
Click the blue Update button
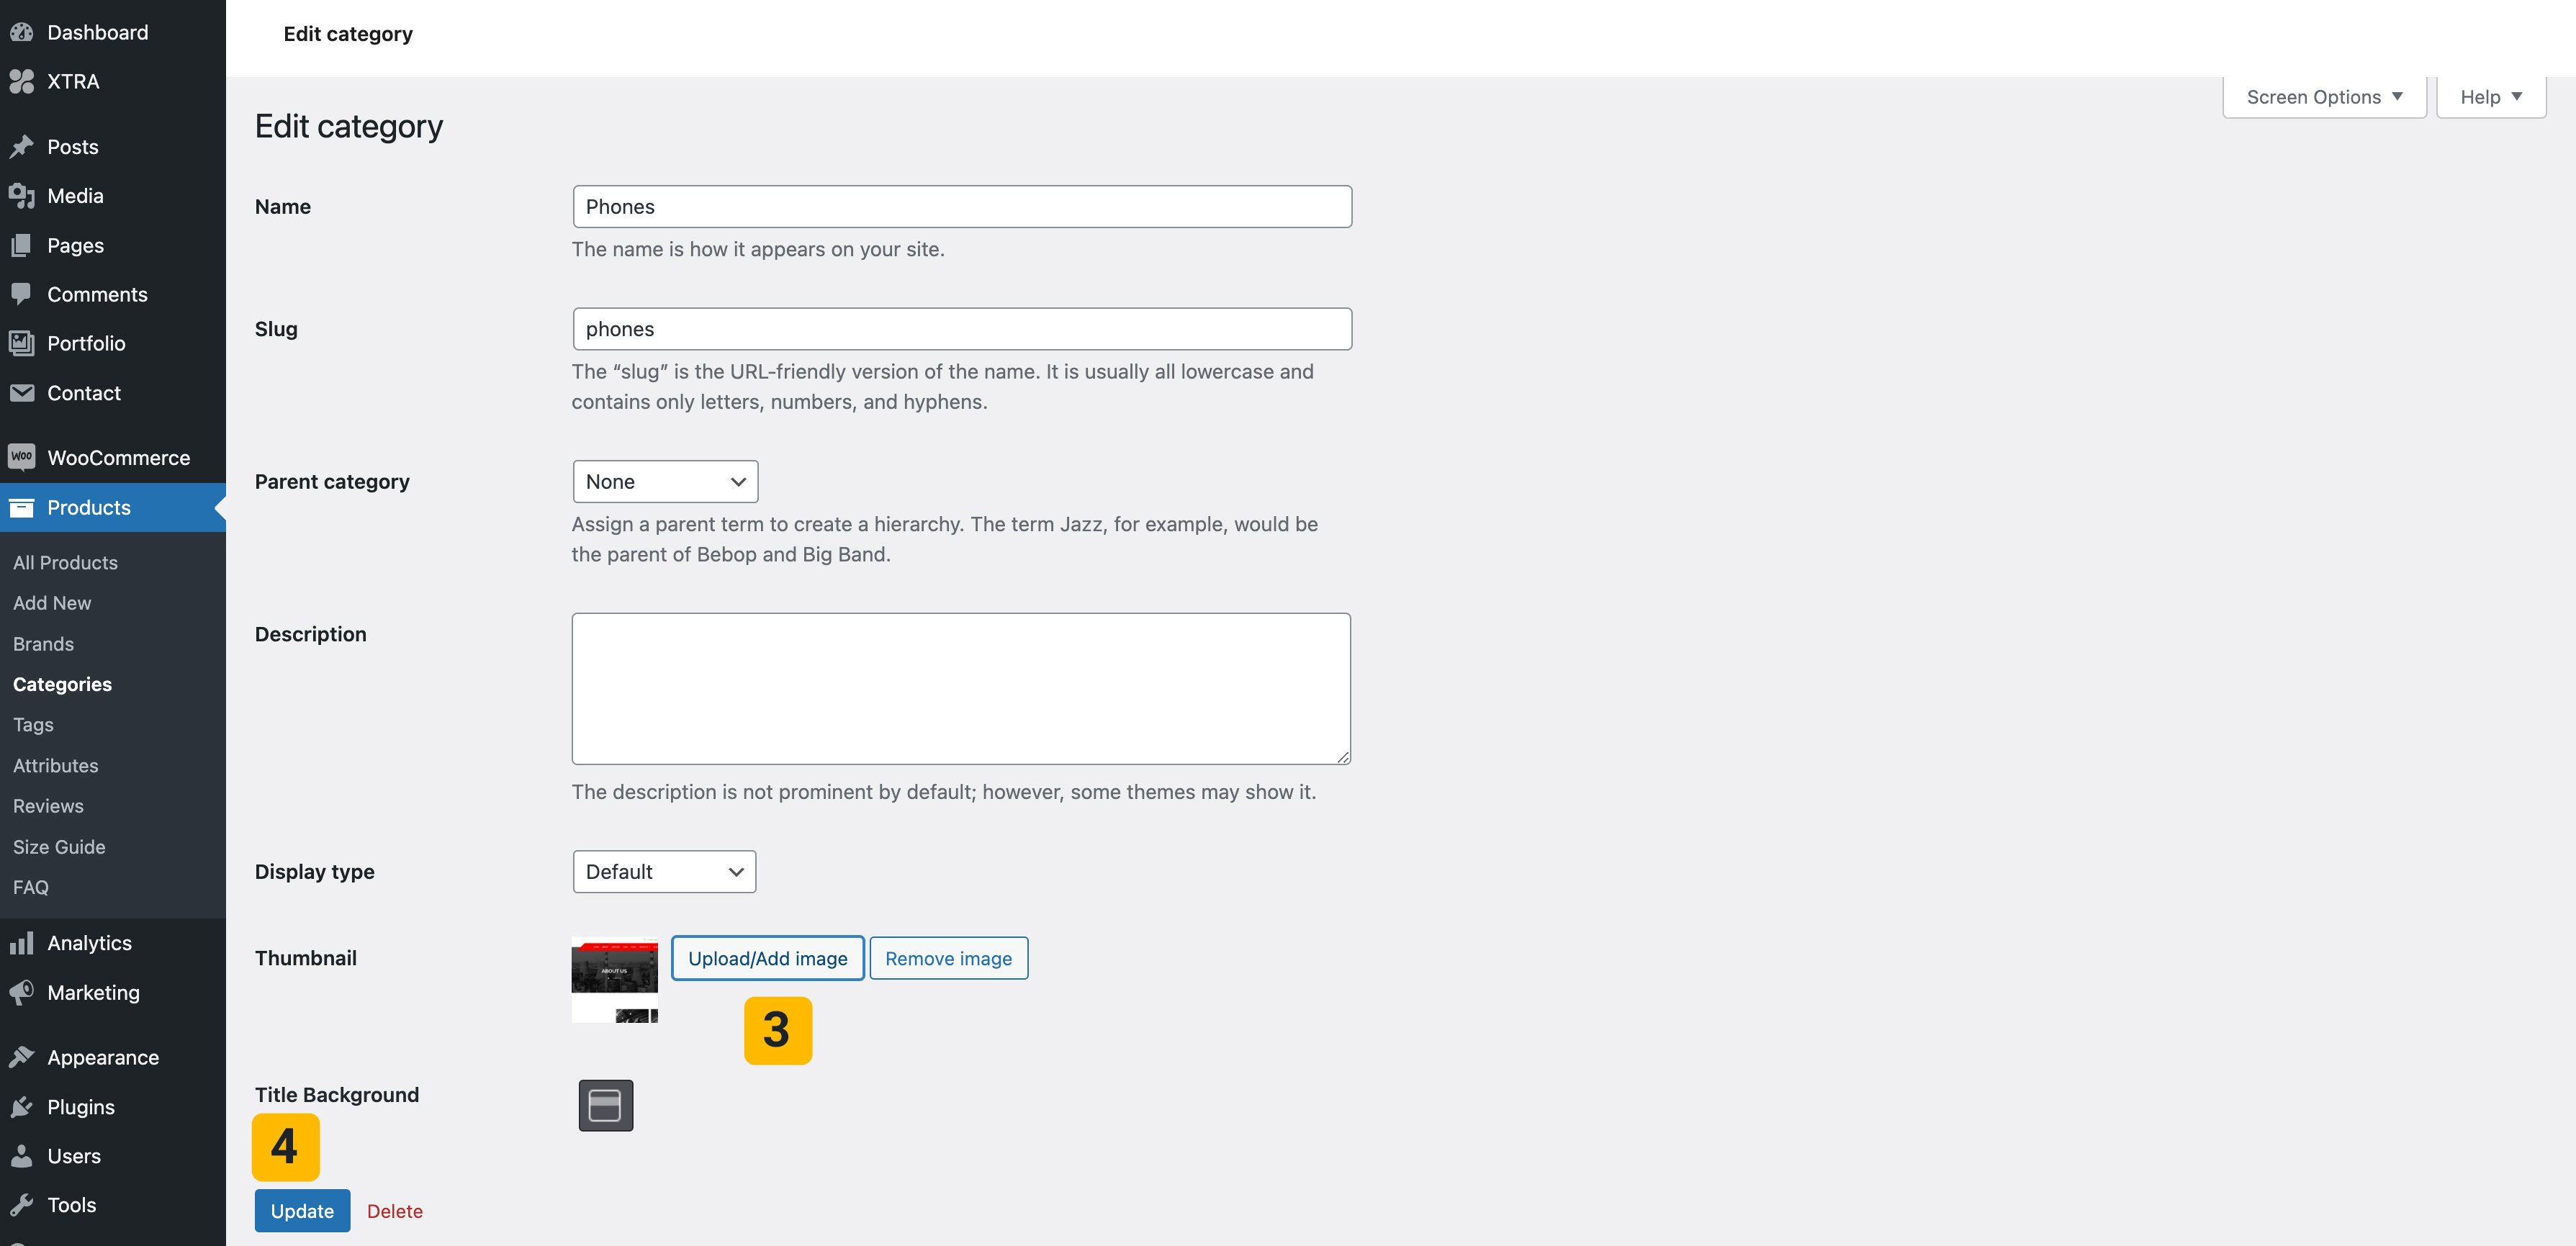click(x=302, y=1210)
